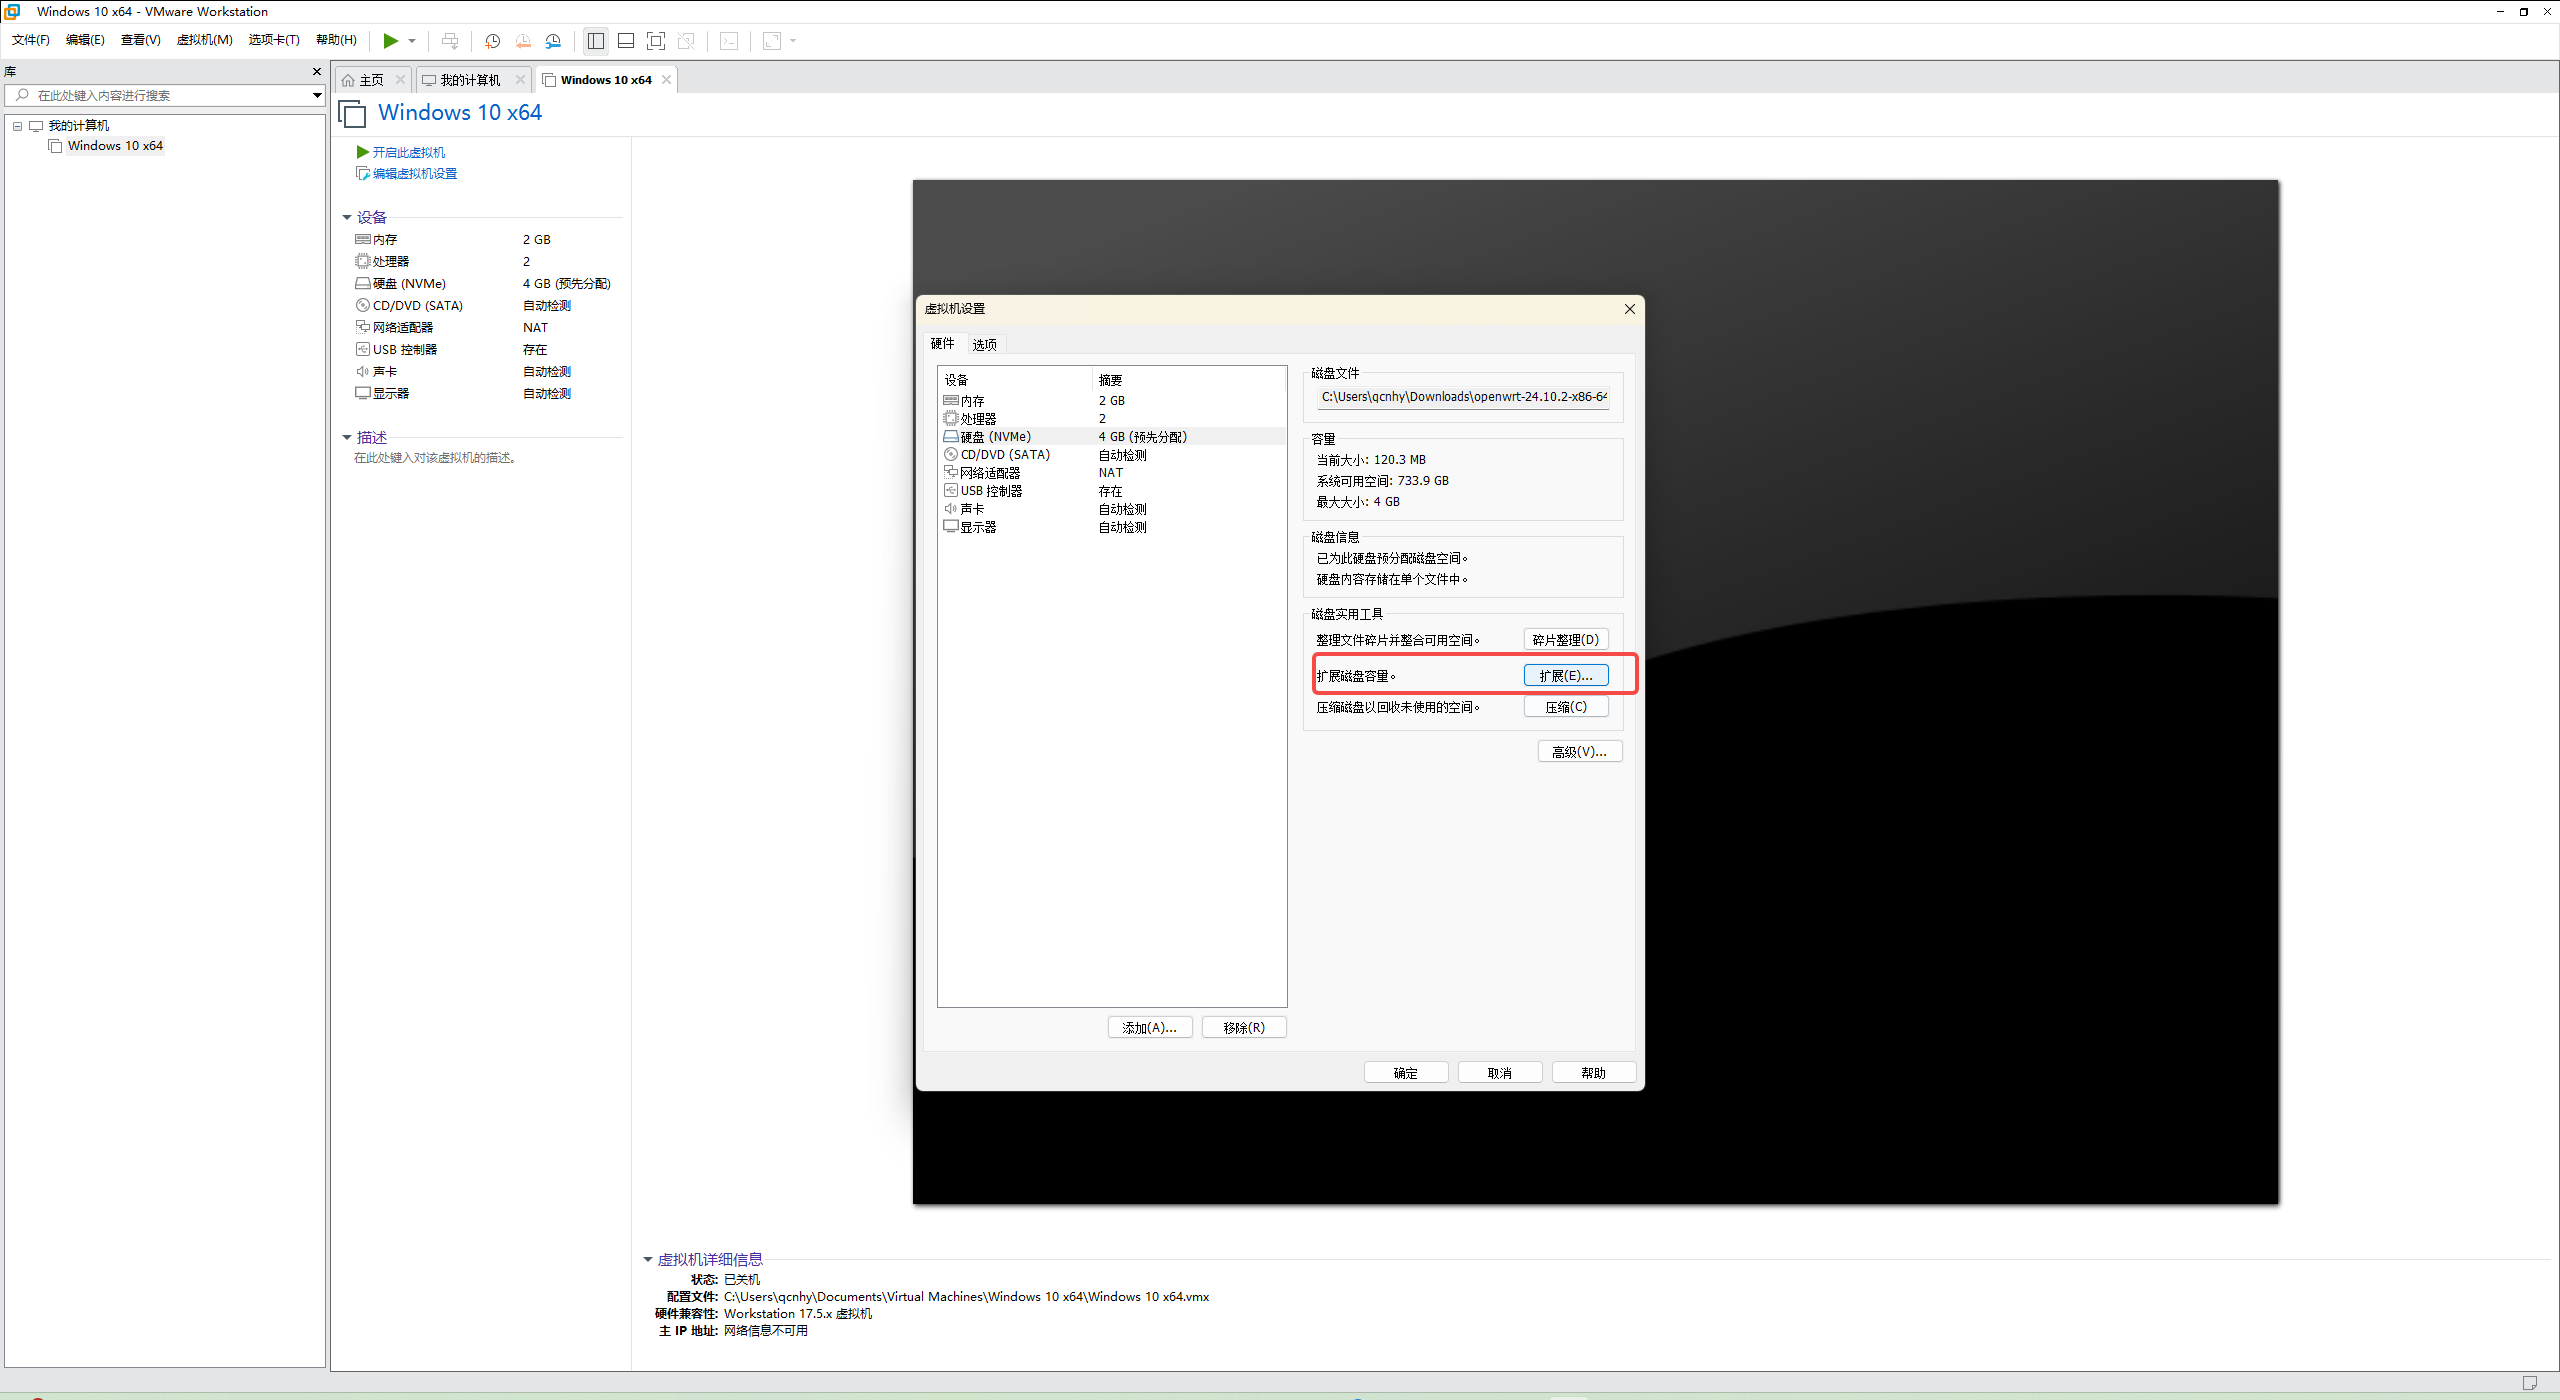The width and height of the screenshot is (2560, 1400).
Task: Click the stretch guest display icon
Action: click(772, 41)
